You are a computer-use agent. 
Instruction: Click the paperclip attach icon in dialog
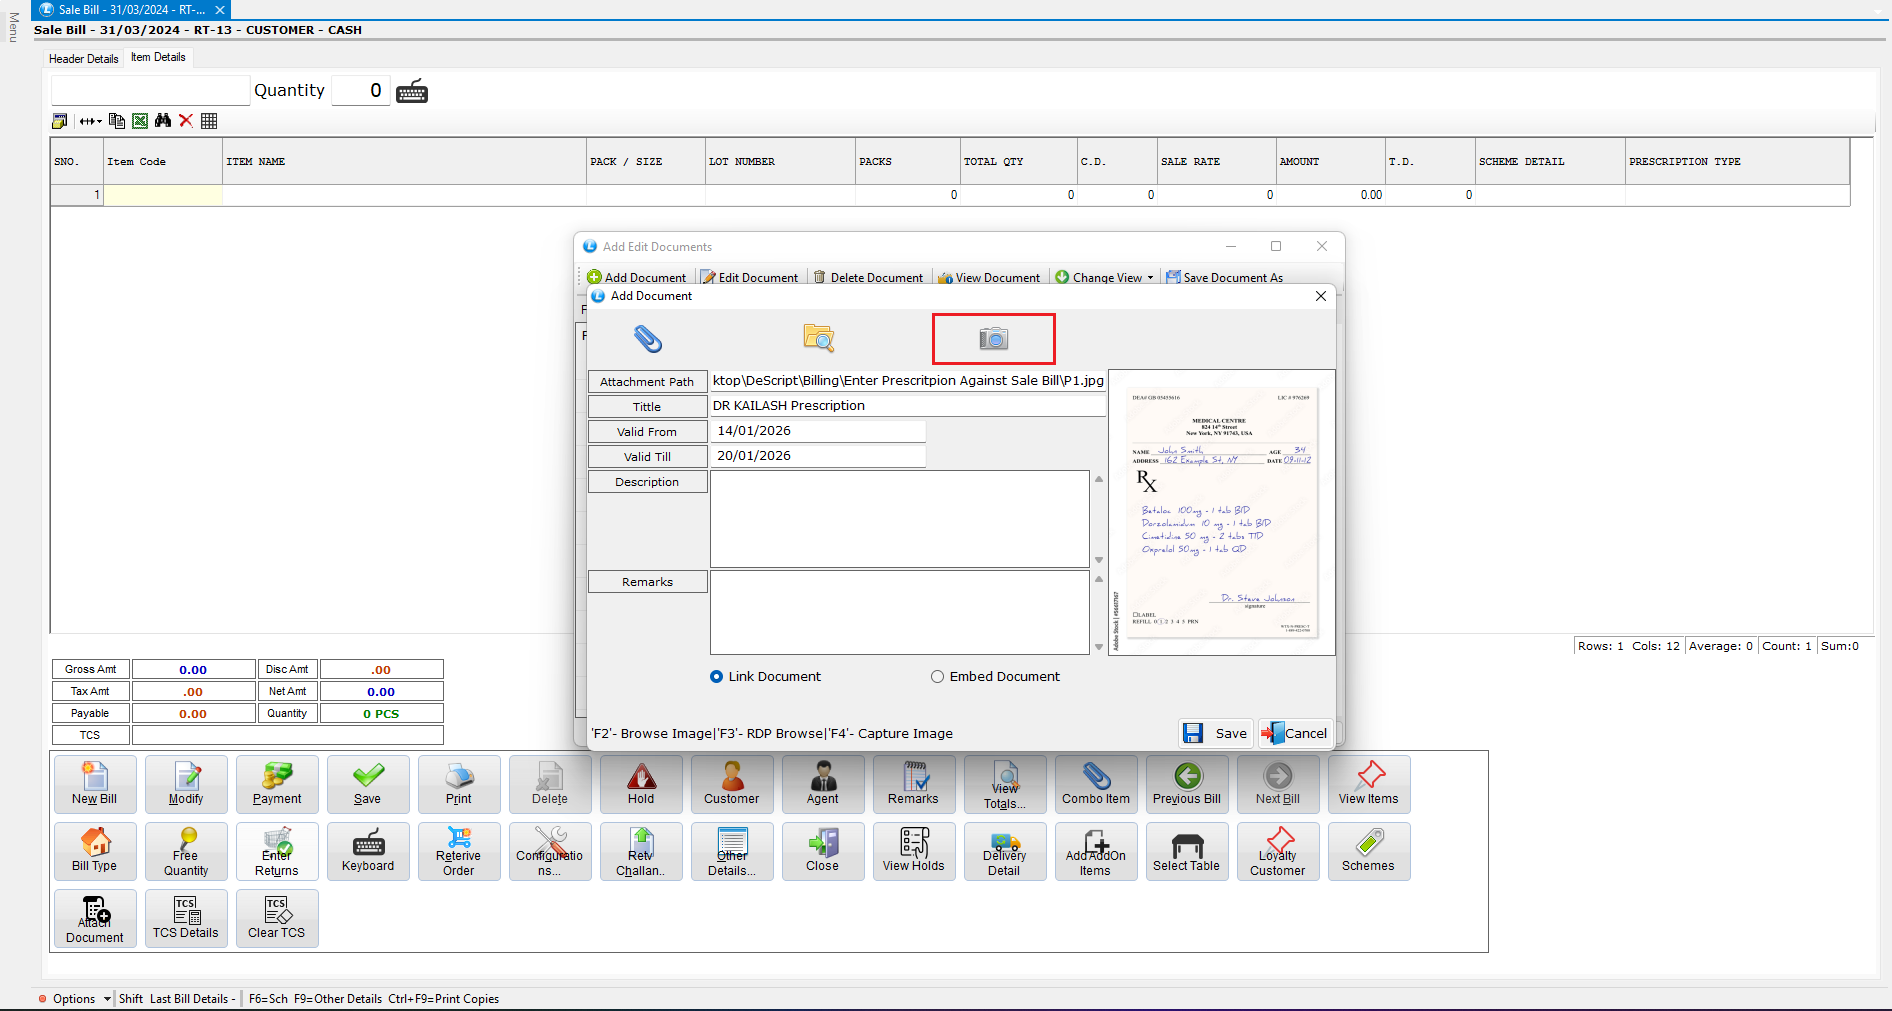[x=648, y=339]
